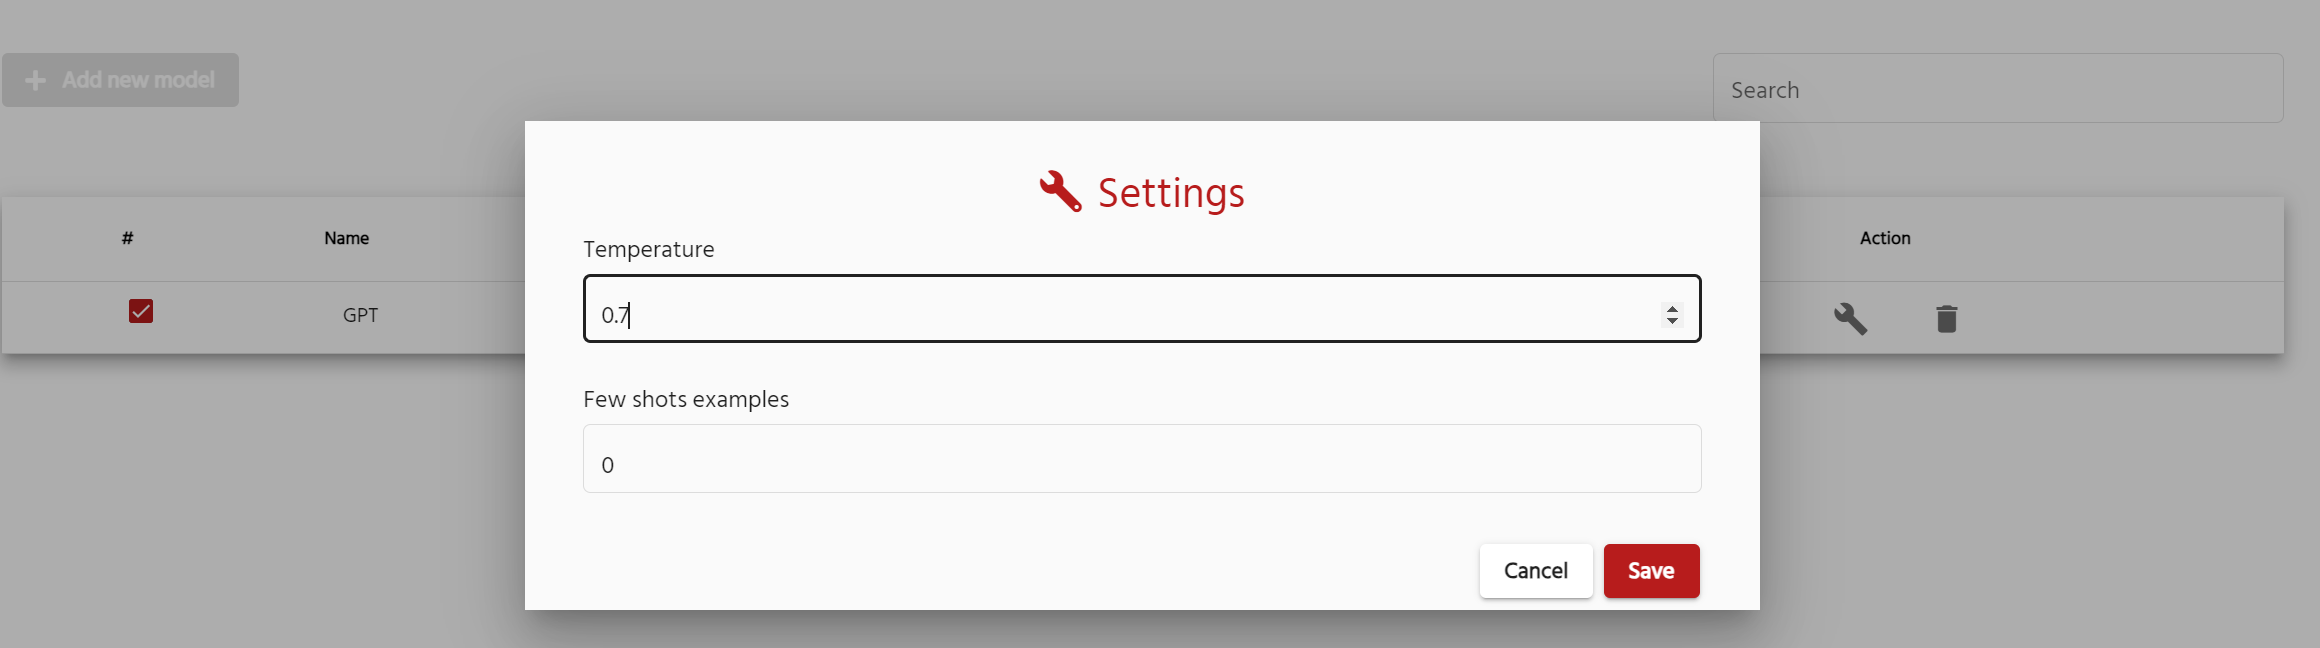Click the Add new model button label

point(138,80)
